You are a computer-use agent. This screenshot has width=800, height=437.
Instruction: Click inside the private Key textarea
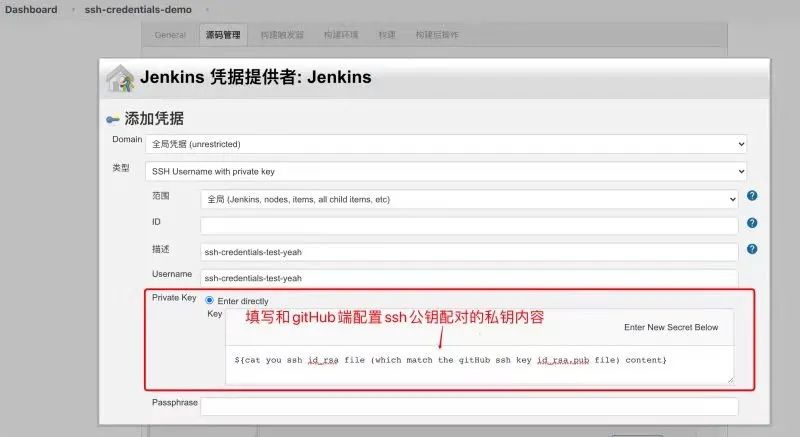point(480,365)
